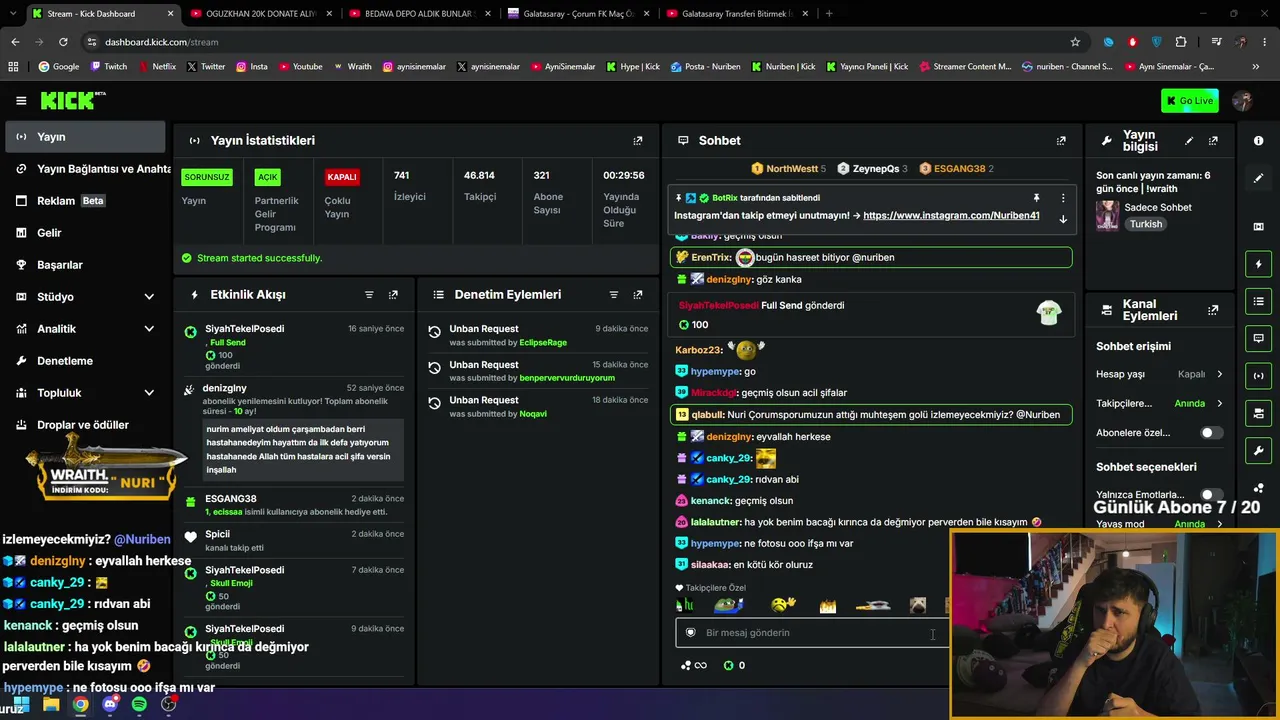Open the channel points infinity icon
The width and height of the screenshot is (1280, 720).
pos(694,665)
